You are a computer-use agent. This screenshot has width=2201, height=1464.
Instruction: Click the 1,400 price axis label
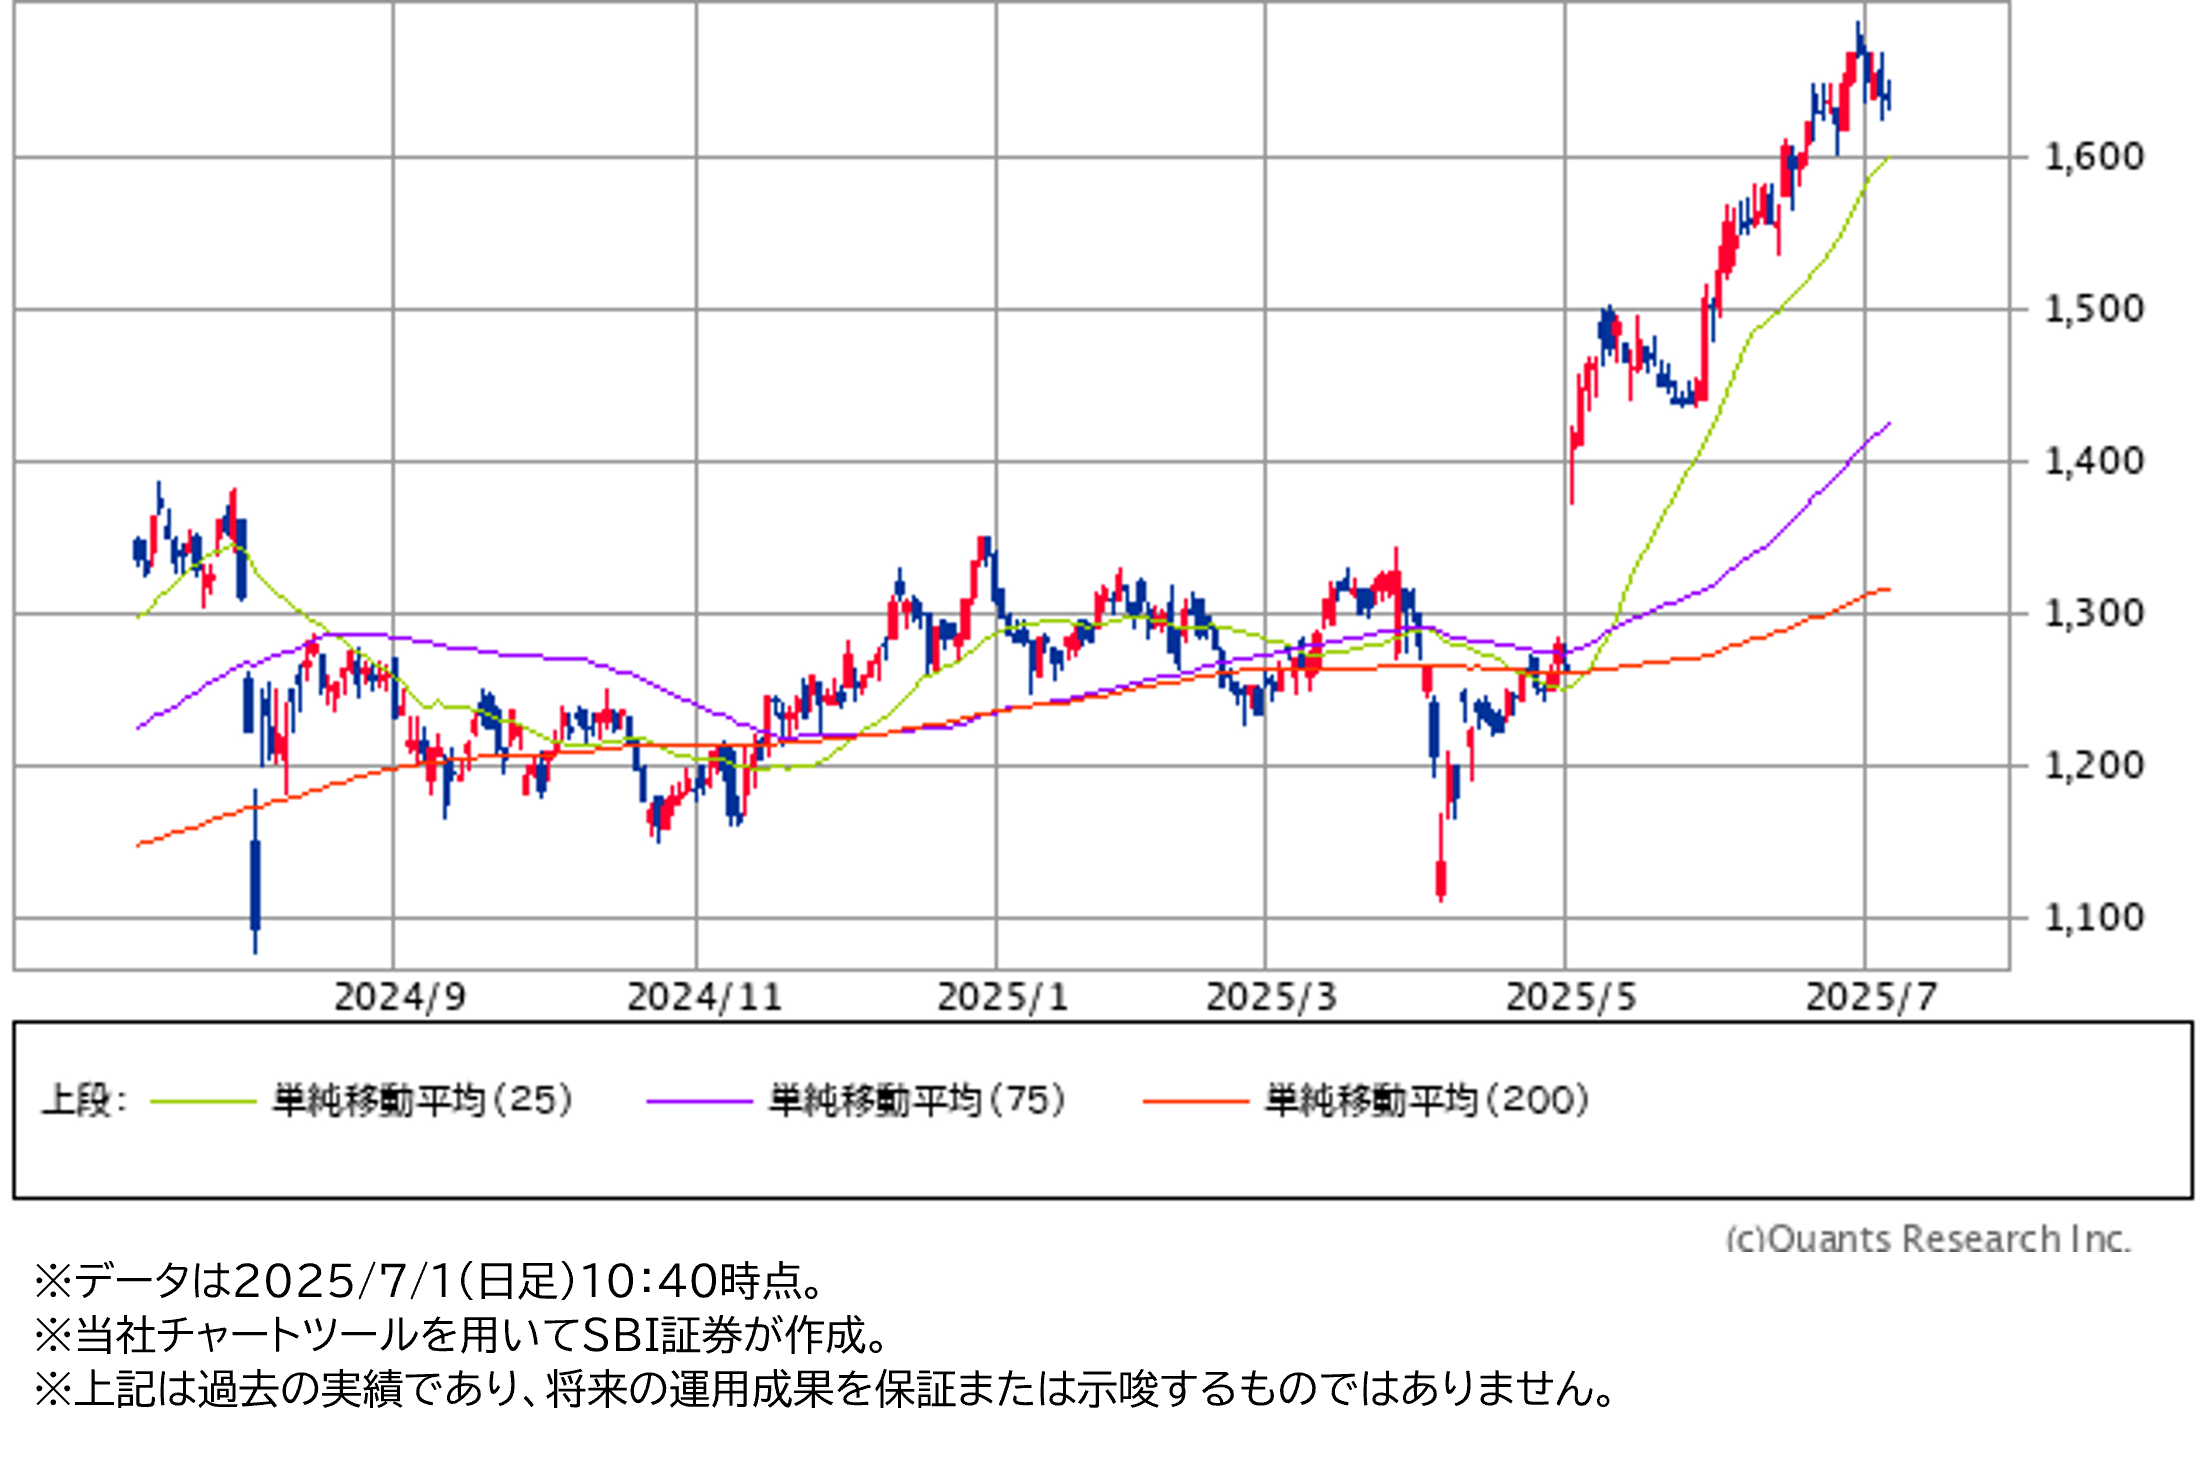[2094, 461]
